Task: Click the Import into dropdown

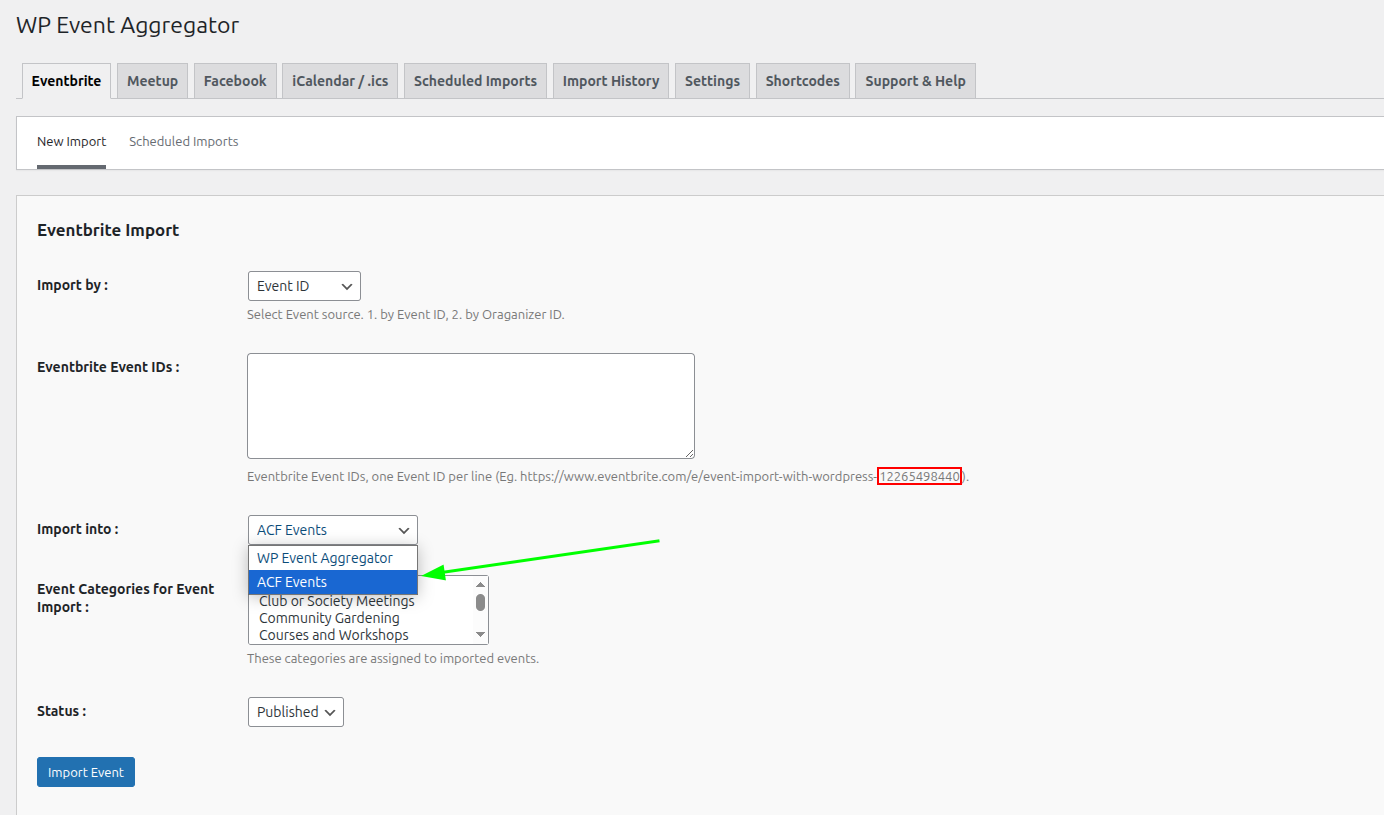Action: click(332, 530)
